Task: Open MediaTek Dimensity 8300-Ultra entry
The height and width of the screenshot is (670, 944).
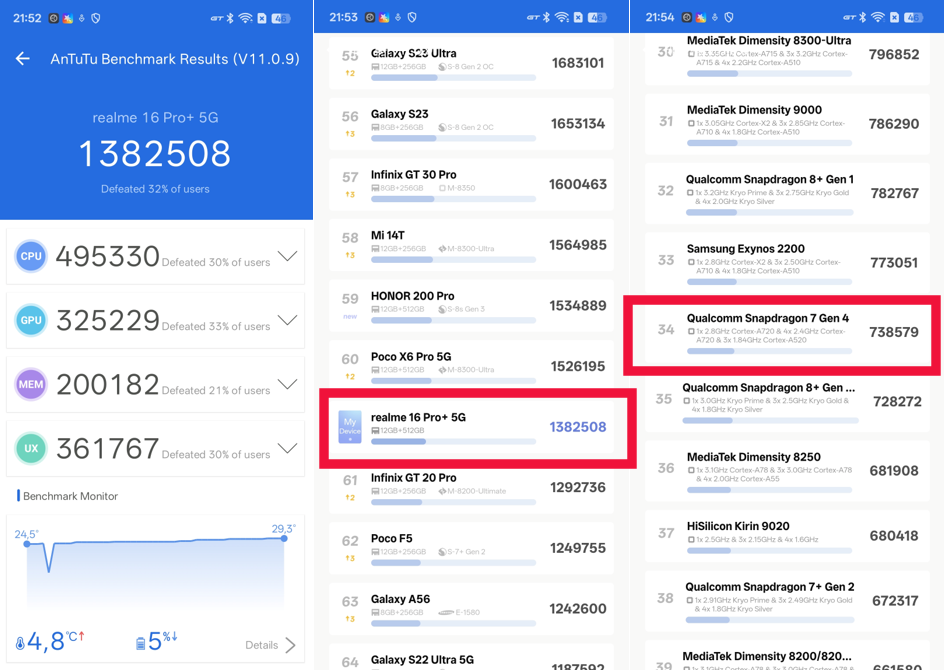Action: 787,58
